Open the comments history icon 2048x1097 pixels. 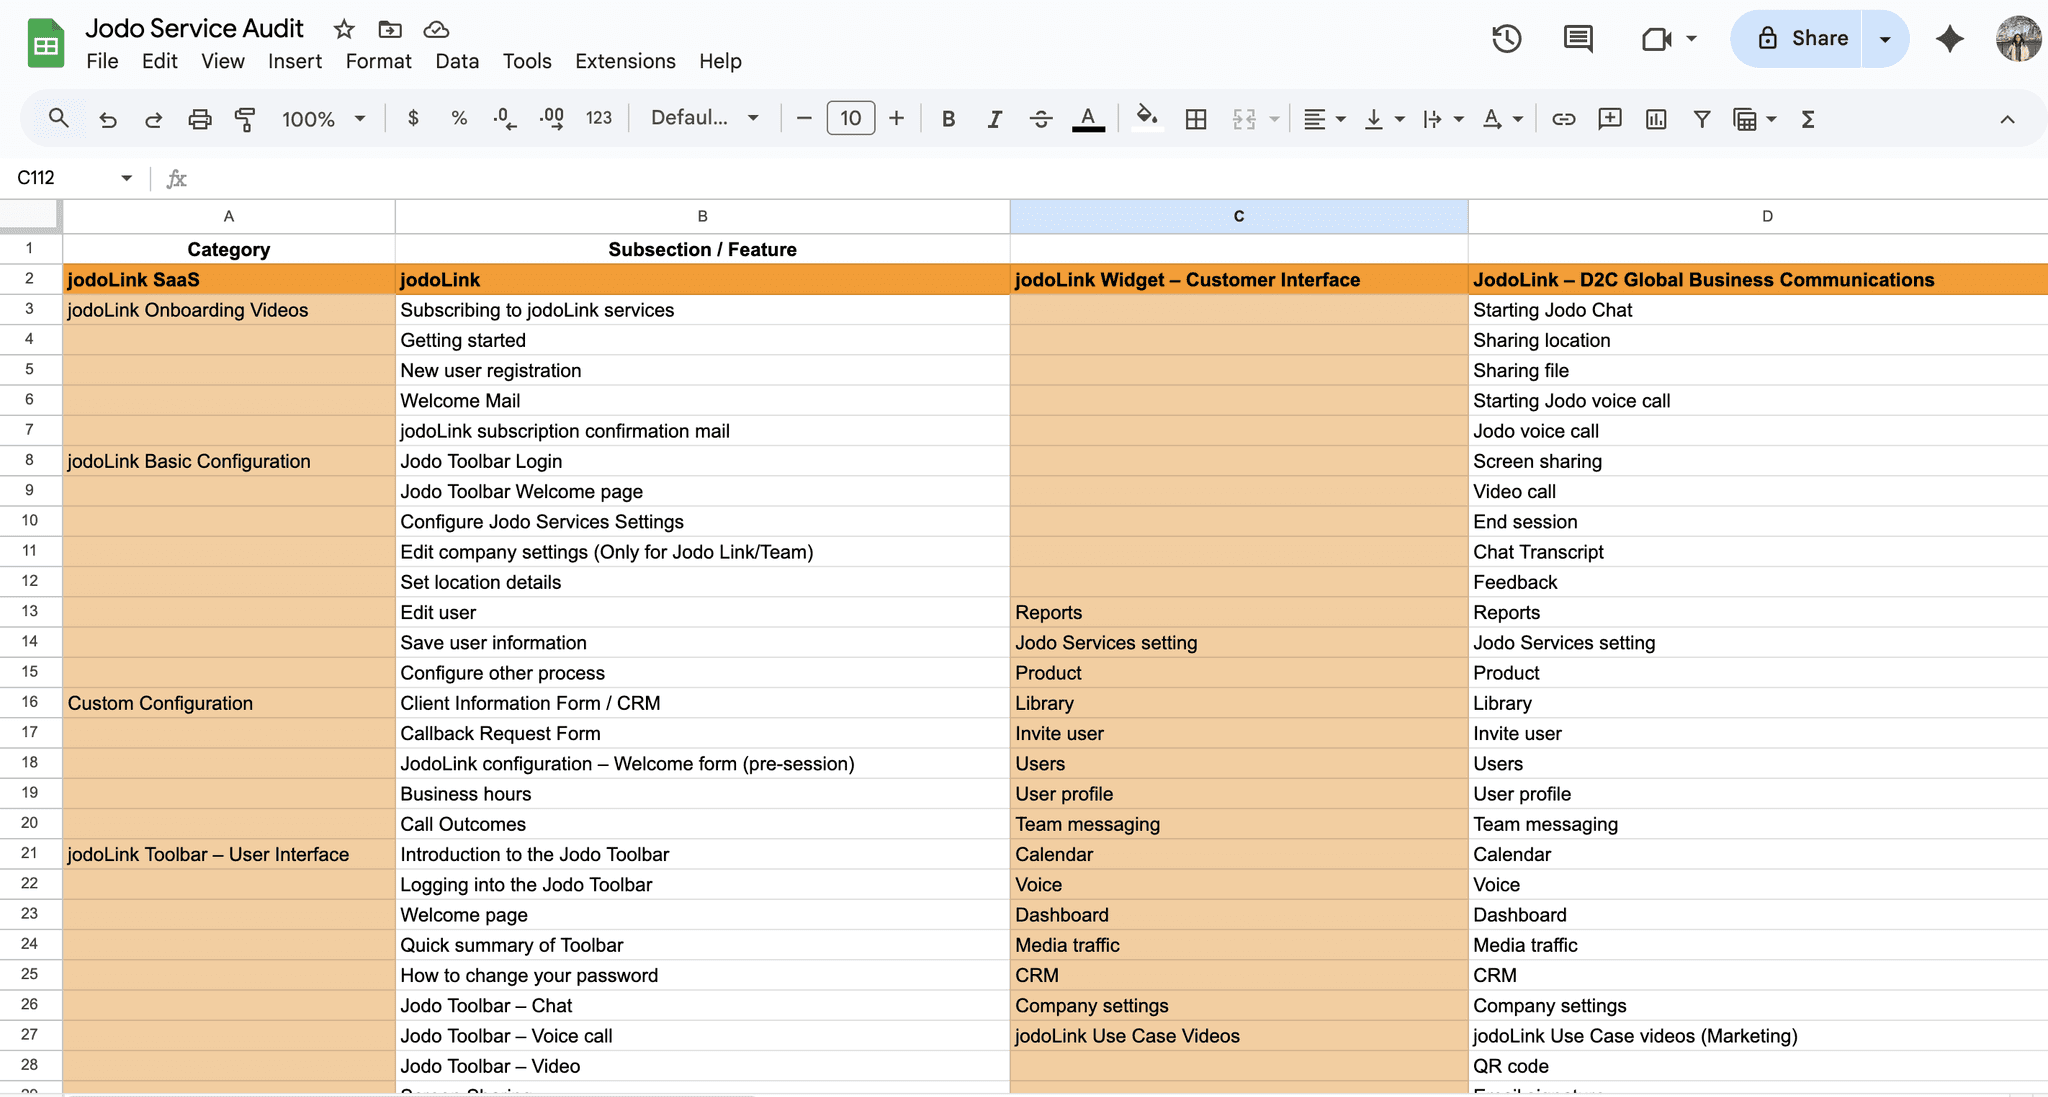tap(1578, 39)
